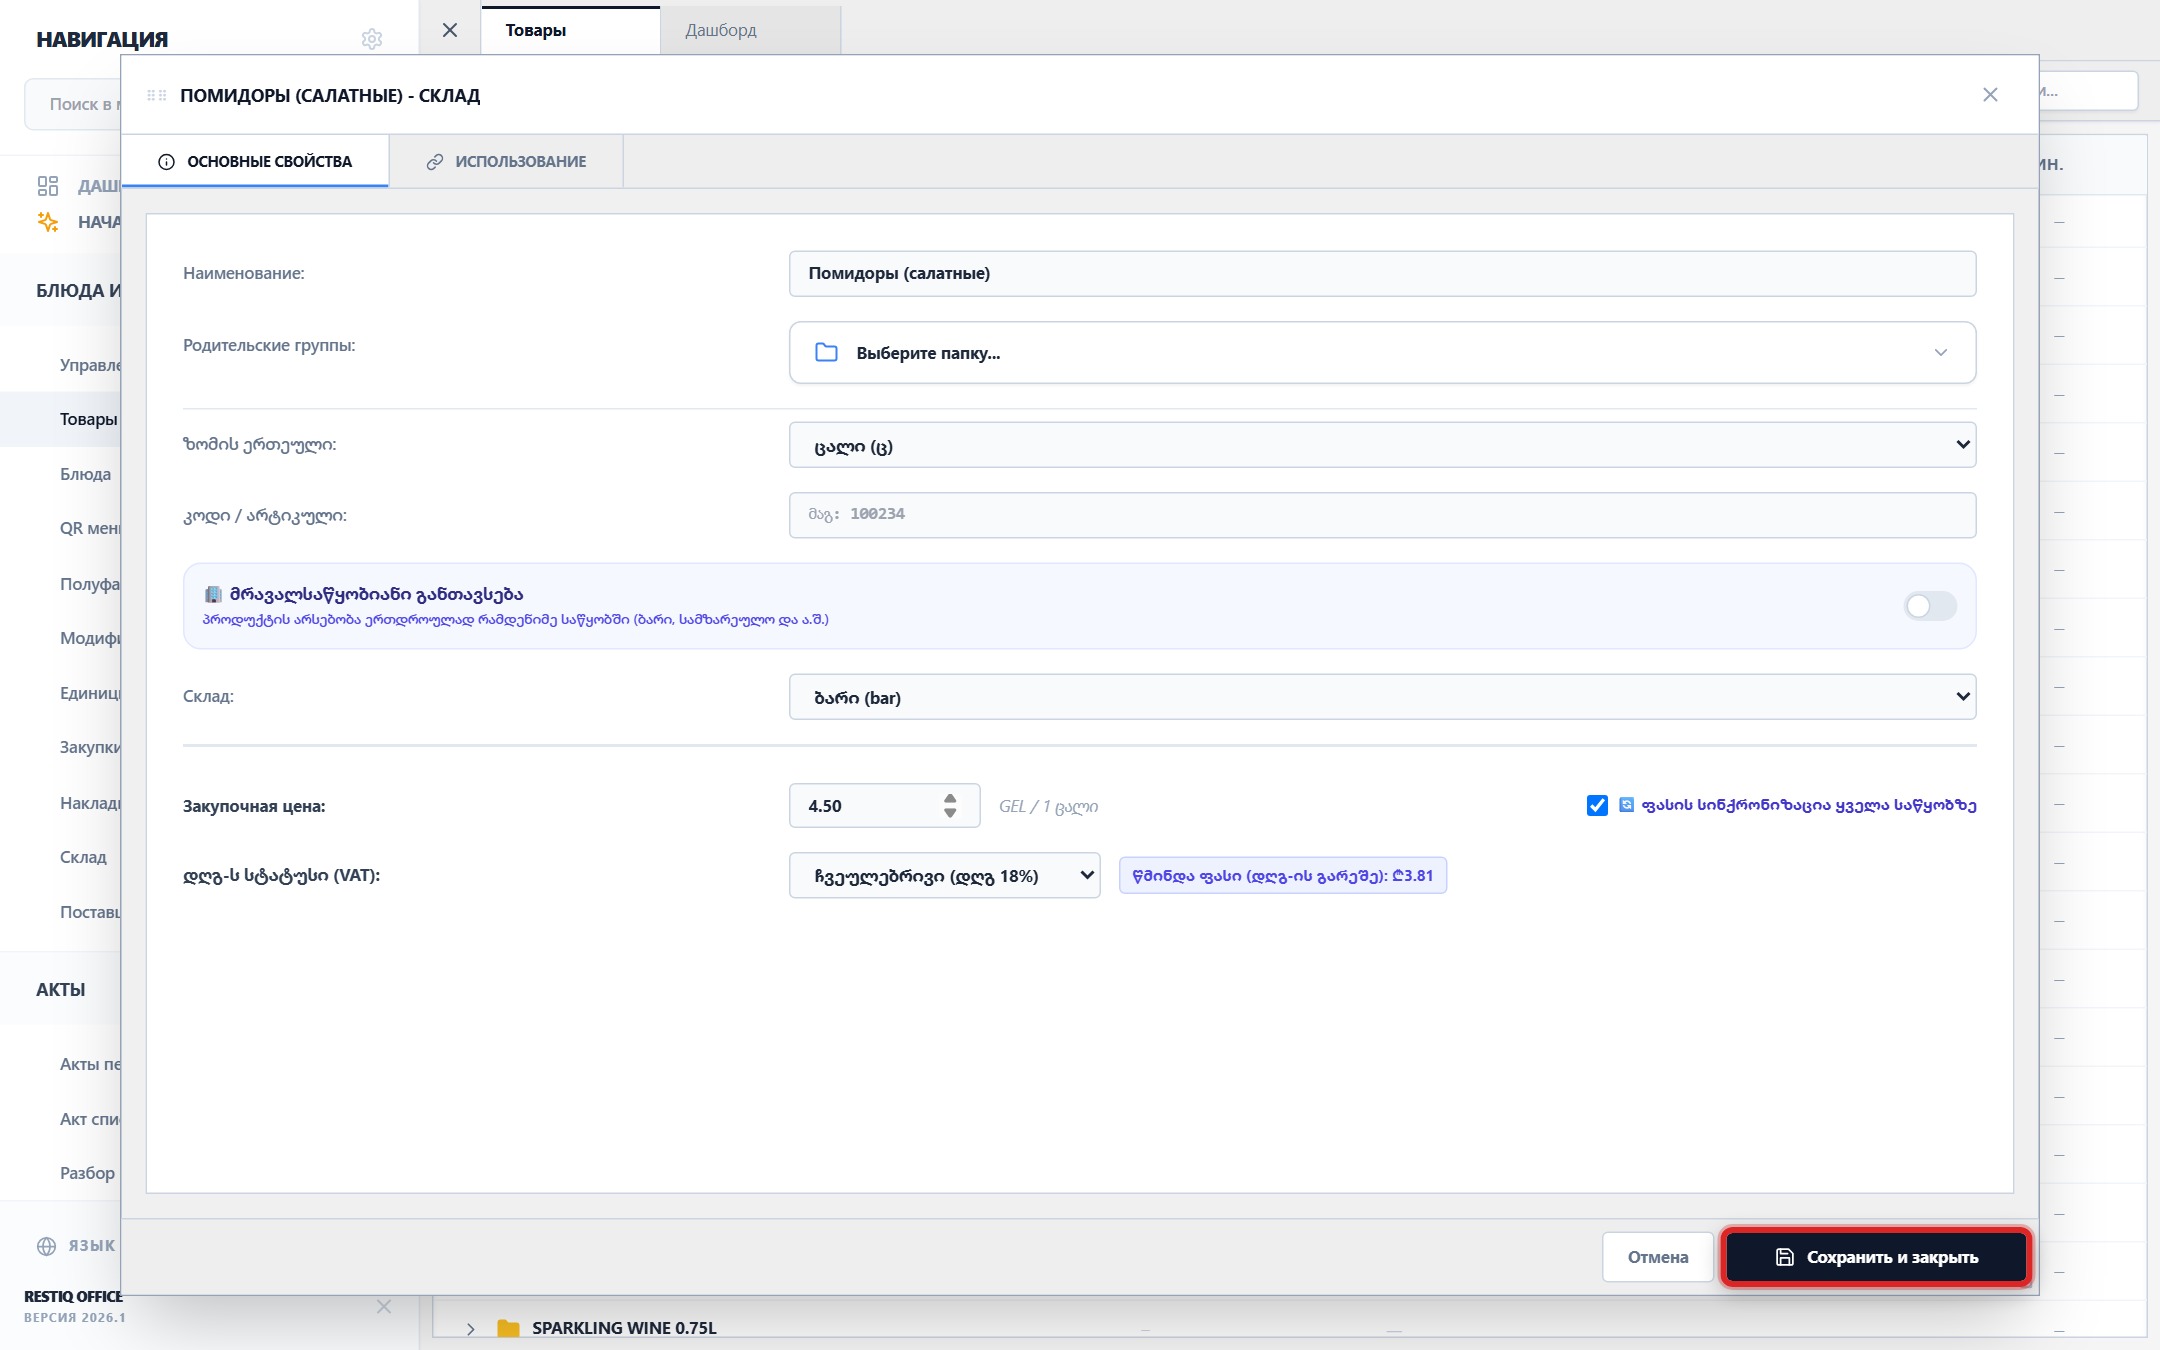Click the navigation search field
2160x1350 pixels.
[x=72, y=104]
